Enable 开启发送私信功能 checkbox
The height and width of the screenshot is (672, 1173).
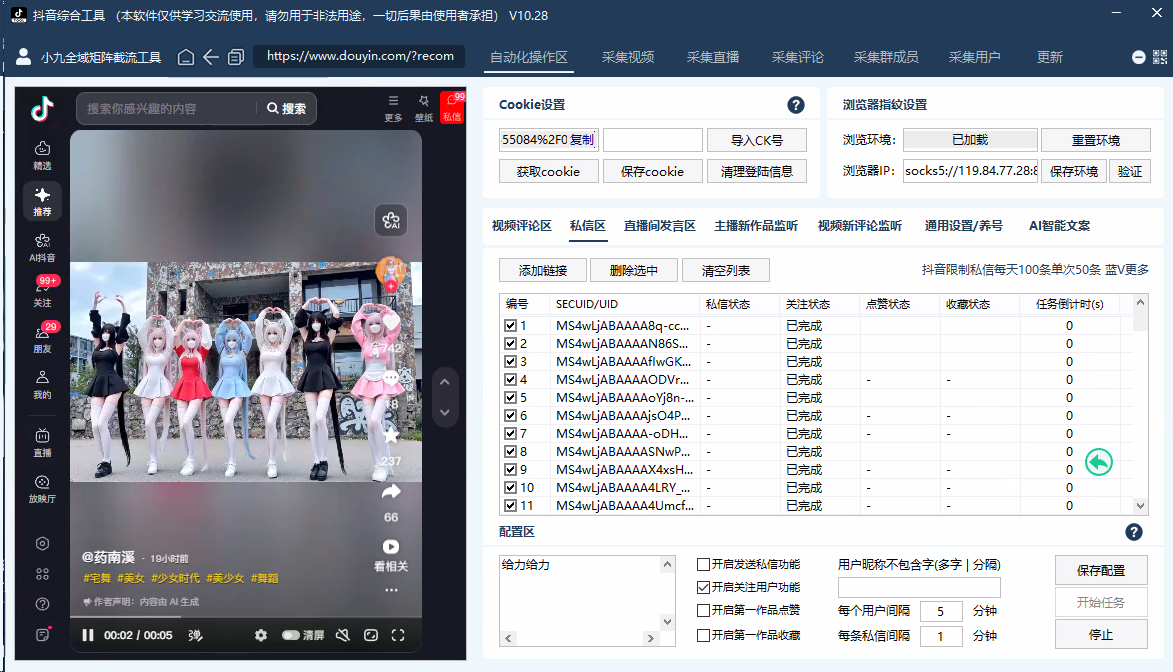(704, 565)
